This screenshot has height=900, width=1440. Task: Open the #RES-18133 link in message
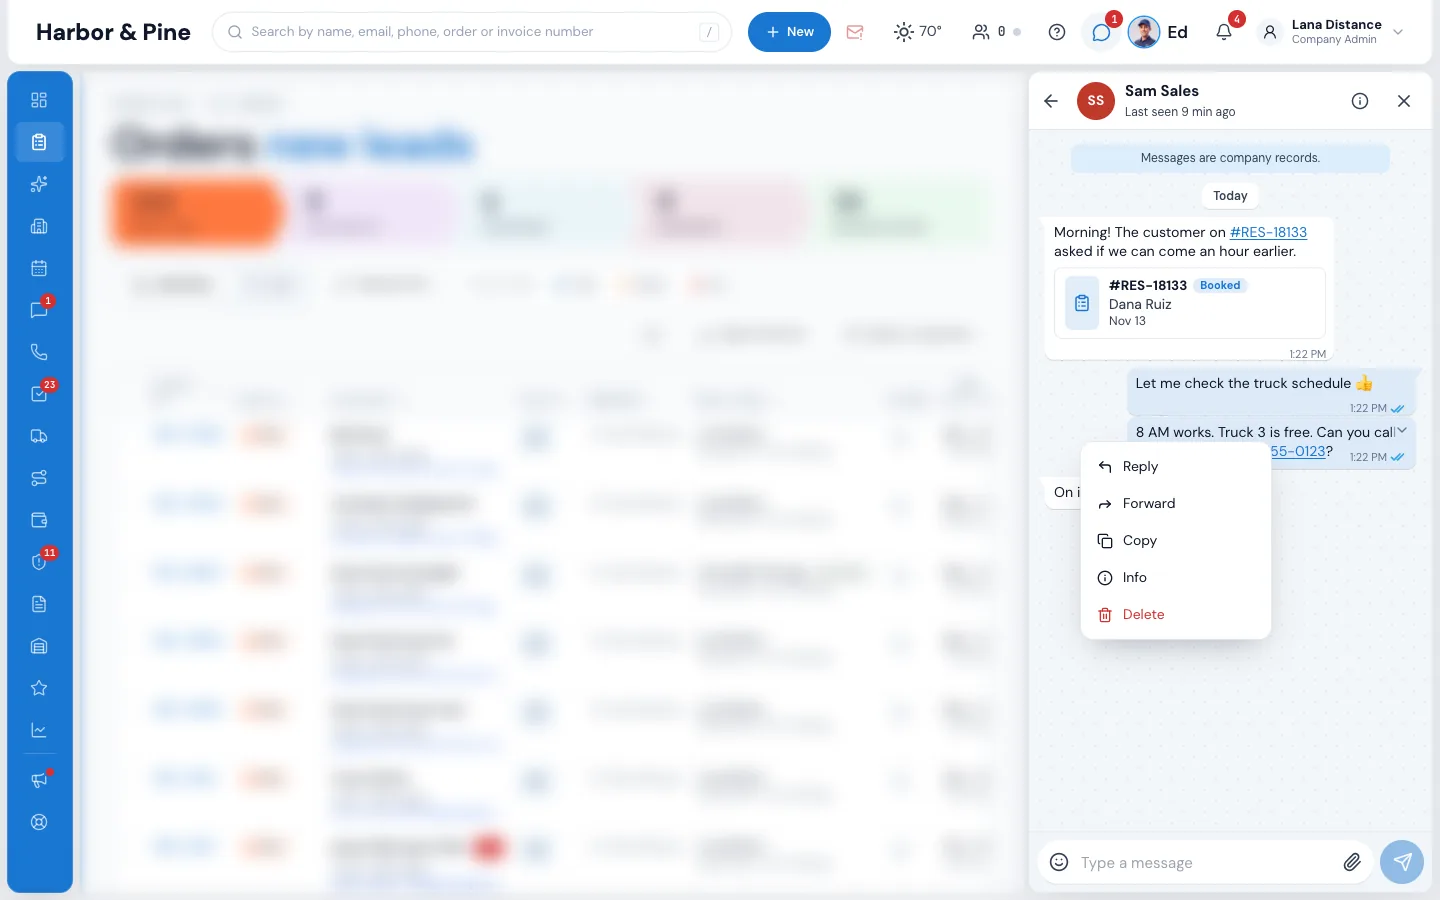(1268, 232)
